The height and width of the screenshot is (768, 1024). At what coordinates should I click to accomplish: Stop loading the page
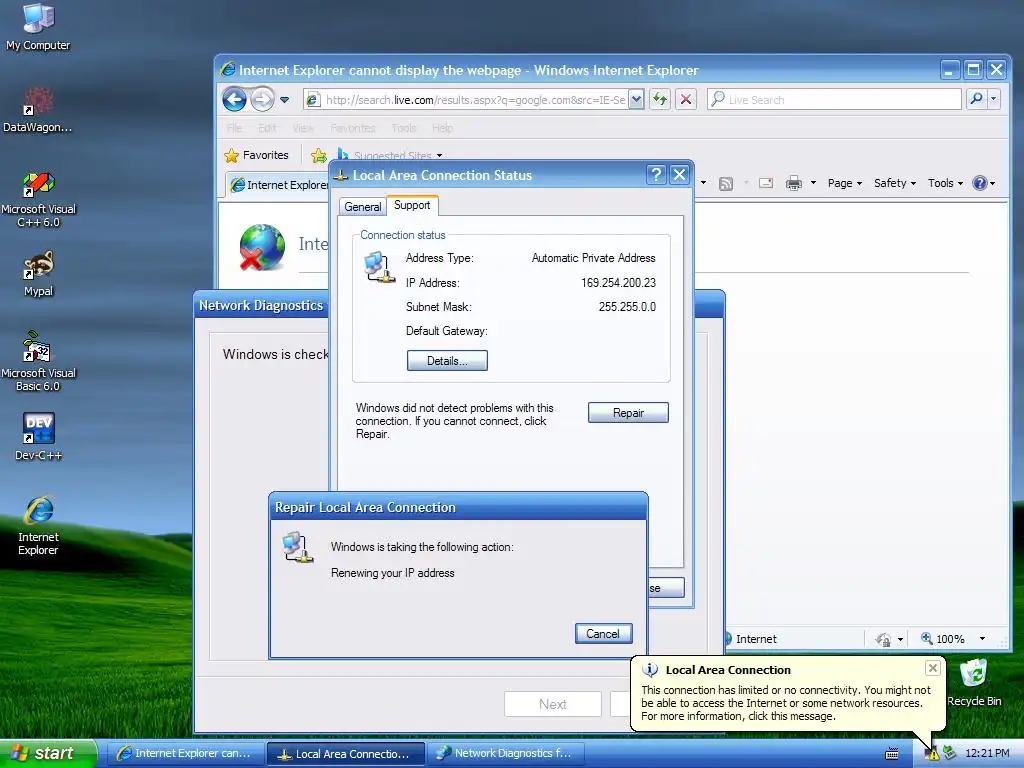(x=686, y=99)
